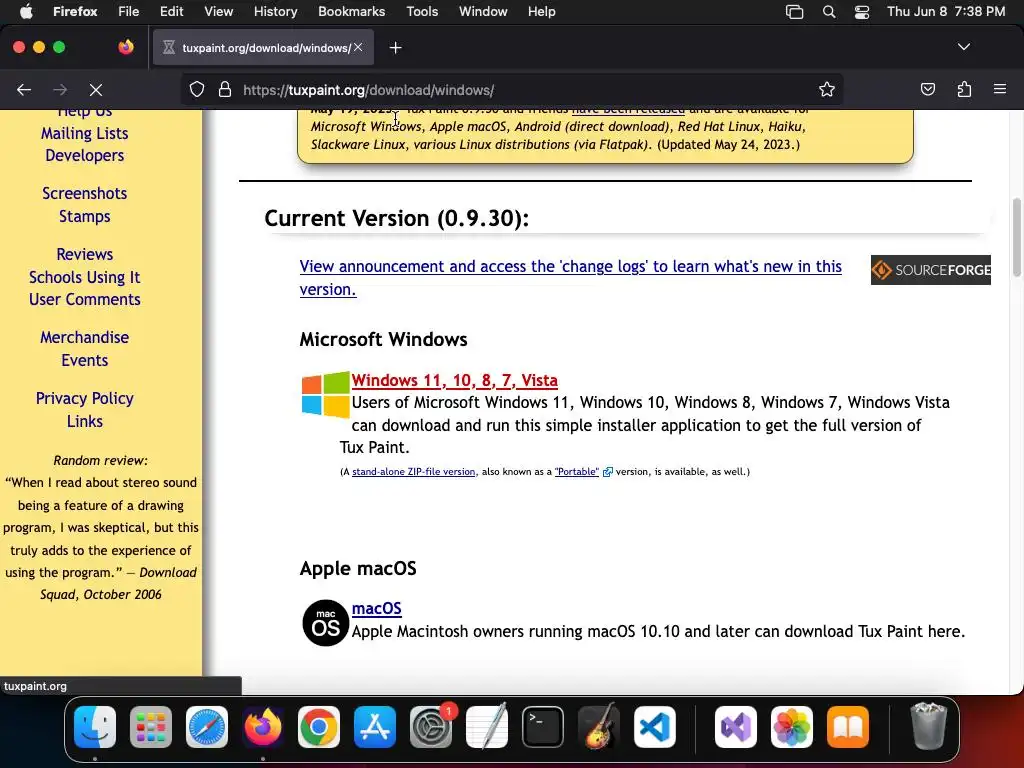Open the Bookmarks menu
Viewport: 1024px width, 768px height.
pyautogui.click(x=351, y=11)
